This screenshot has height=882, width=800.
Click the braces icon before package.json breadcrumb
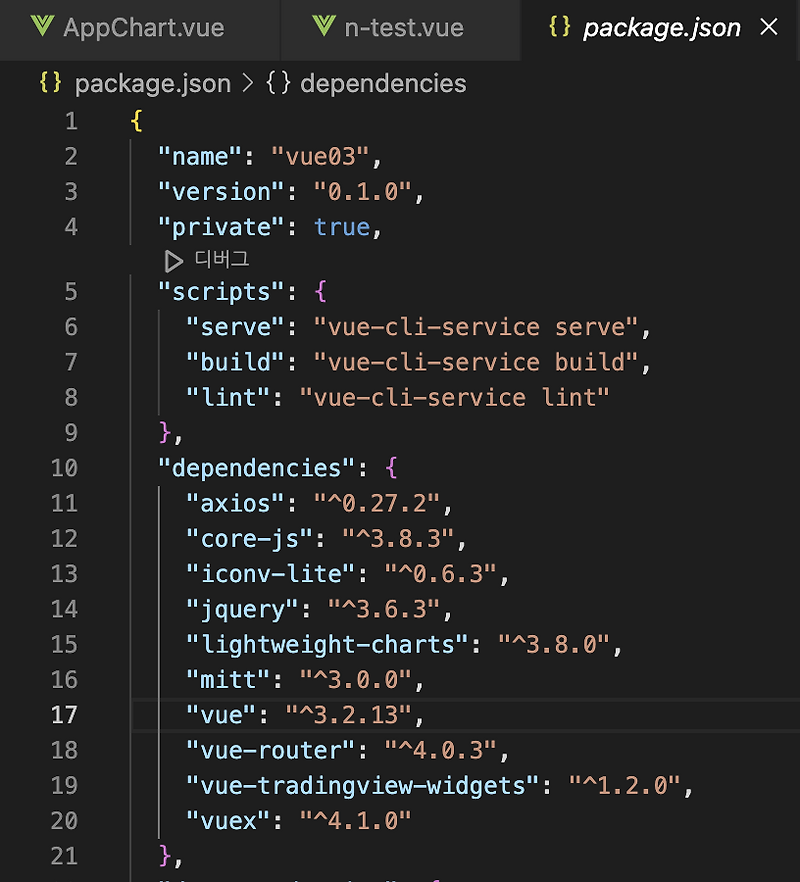(48, 84)
